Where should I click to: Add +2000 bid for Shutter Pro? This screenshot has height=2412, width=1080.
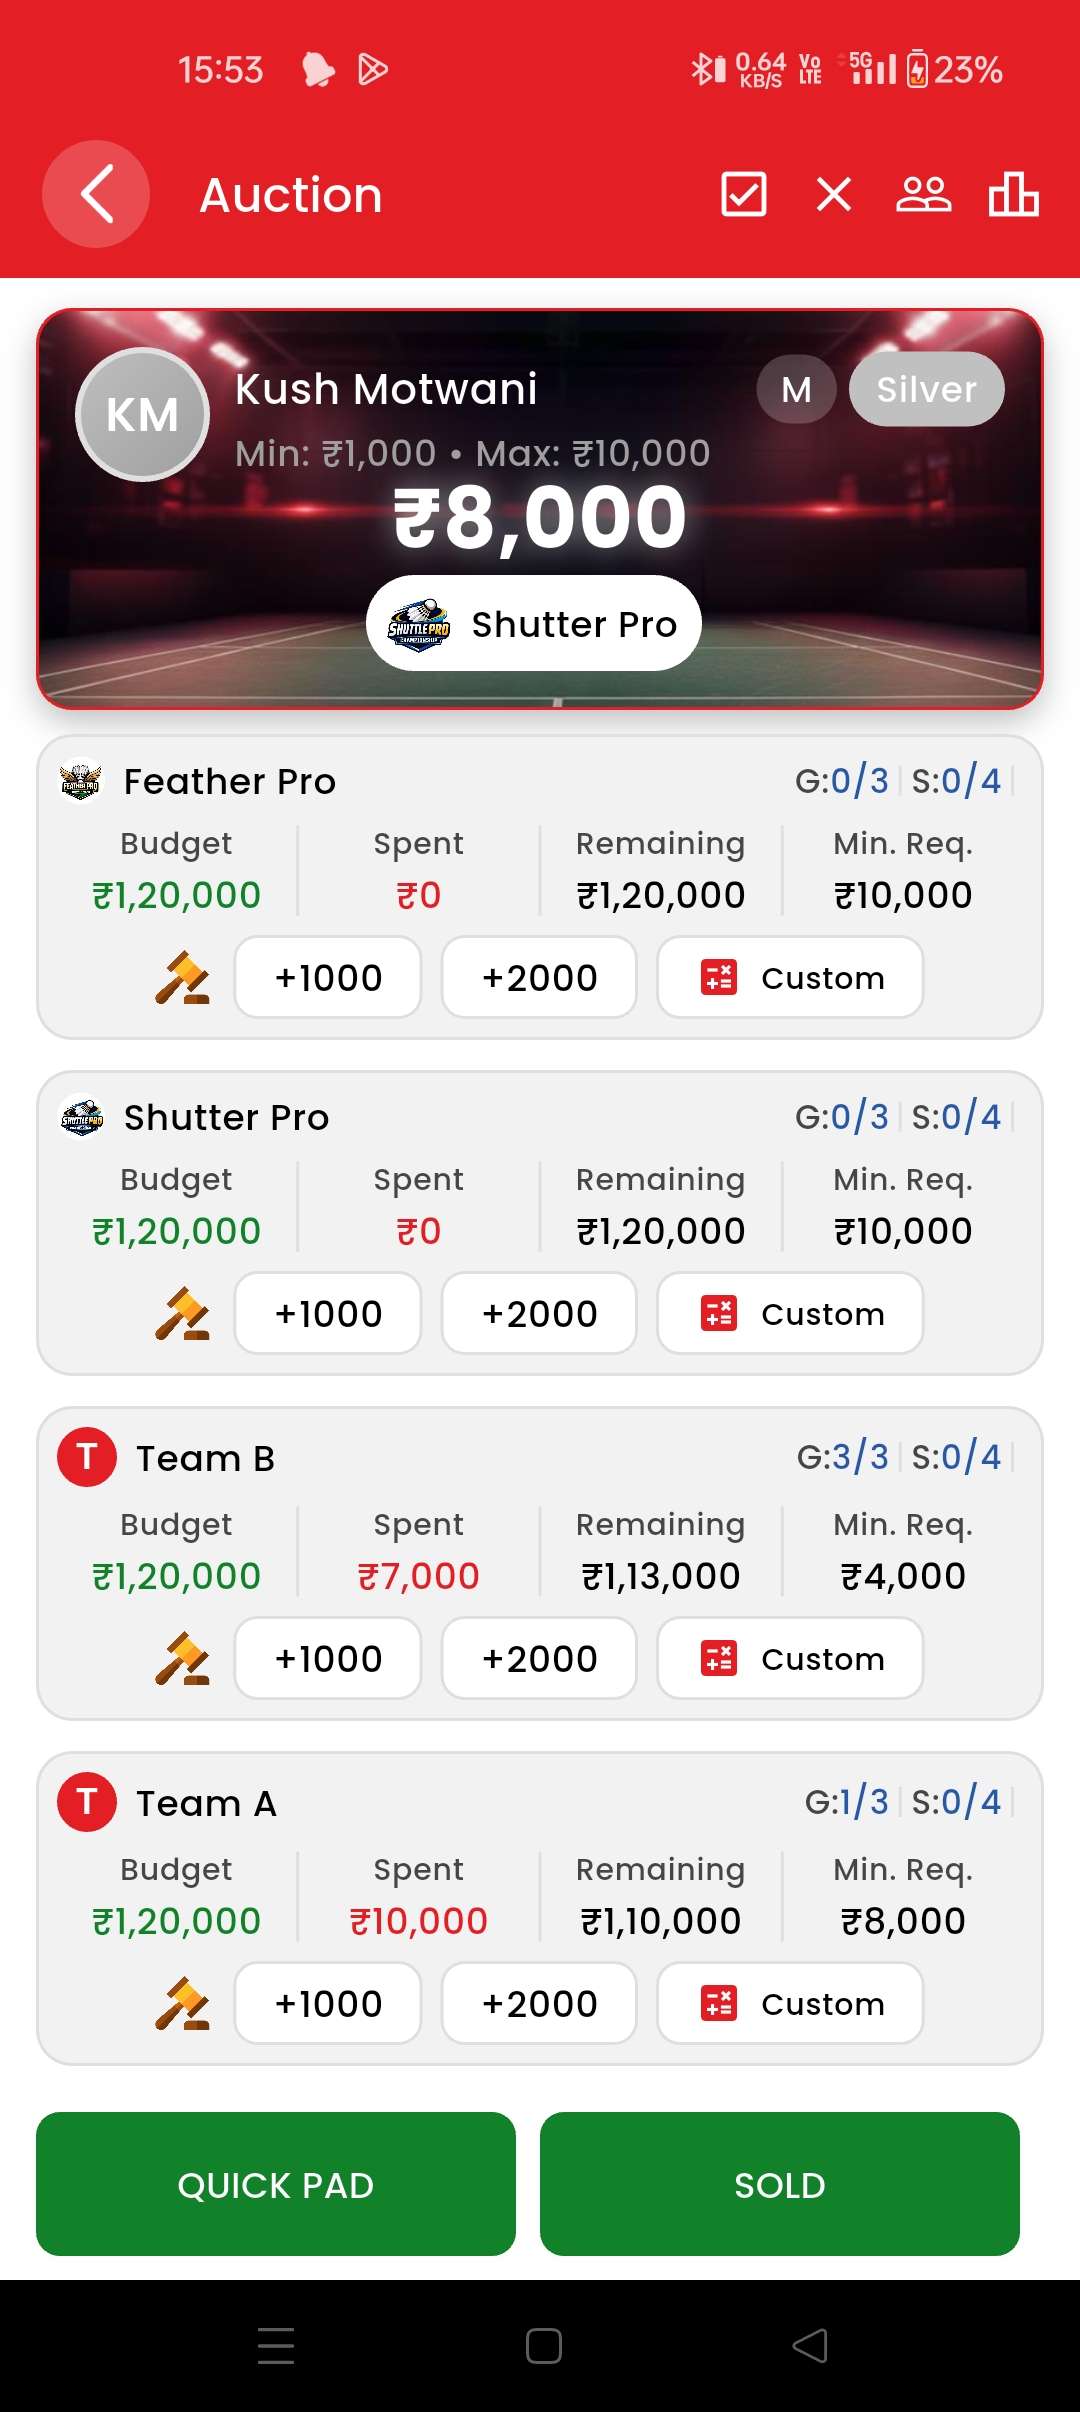pos(539,1313)
